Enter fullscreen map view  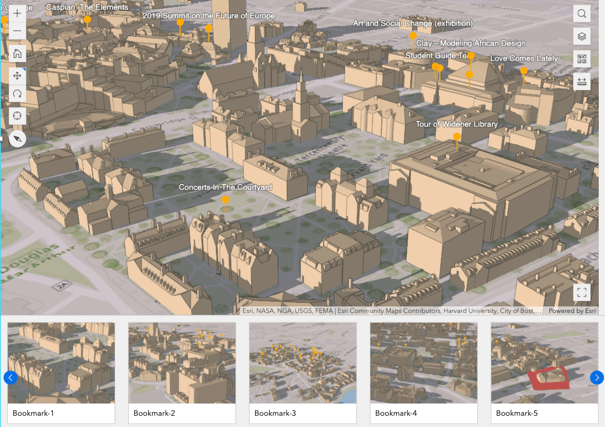(582, 292)
